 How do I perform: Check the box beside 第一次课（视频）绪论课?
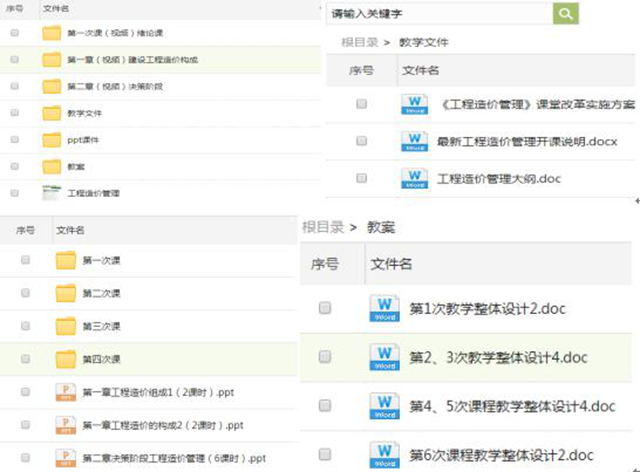point(14,33)
